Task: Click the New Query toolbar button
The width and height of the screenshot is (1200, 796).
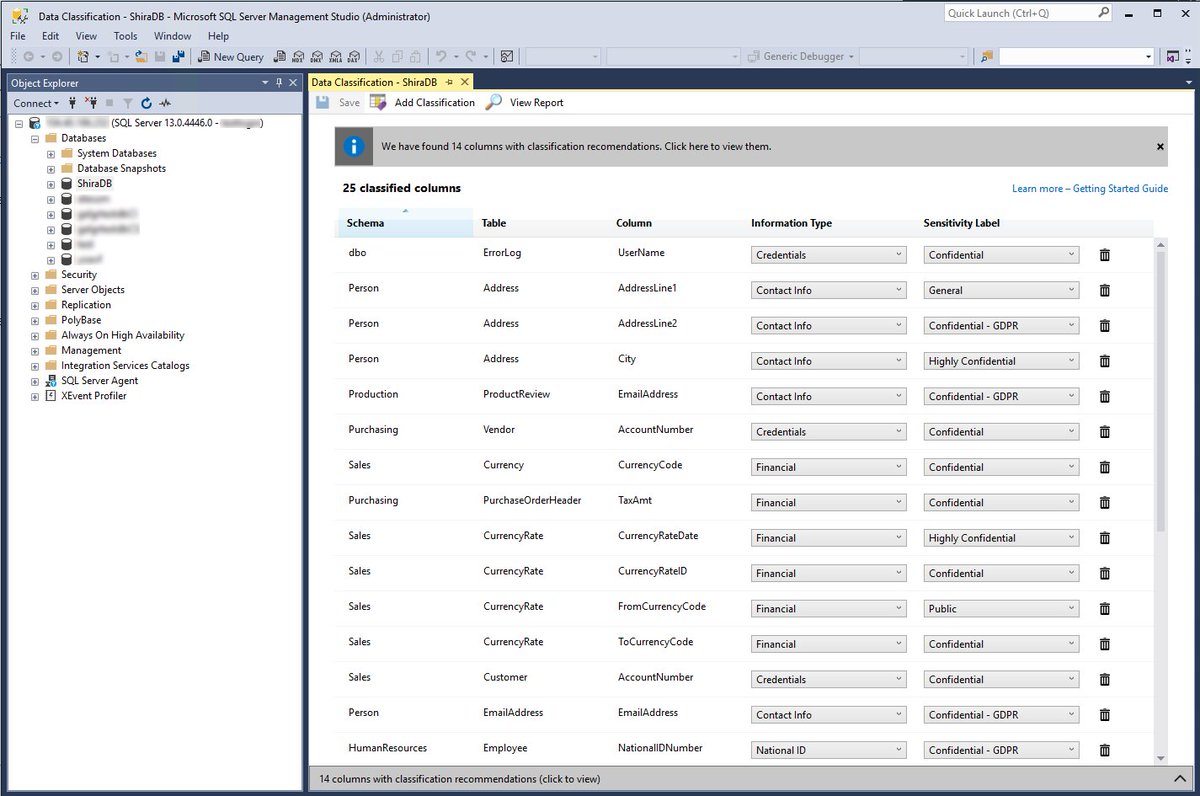Action: tap(231, 57)
